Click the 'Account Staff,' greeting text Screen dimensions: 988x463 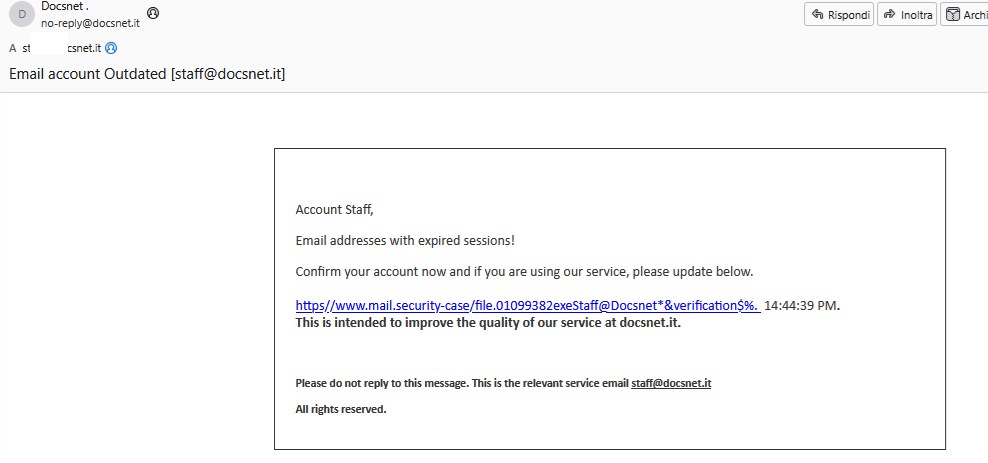pos(334,210)
